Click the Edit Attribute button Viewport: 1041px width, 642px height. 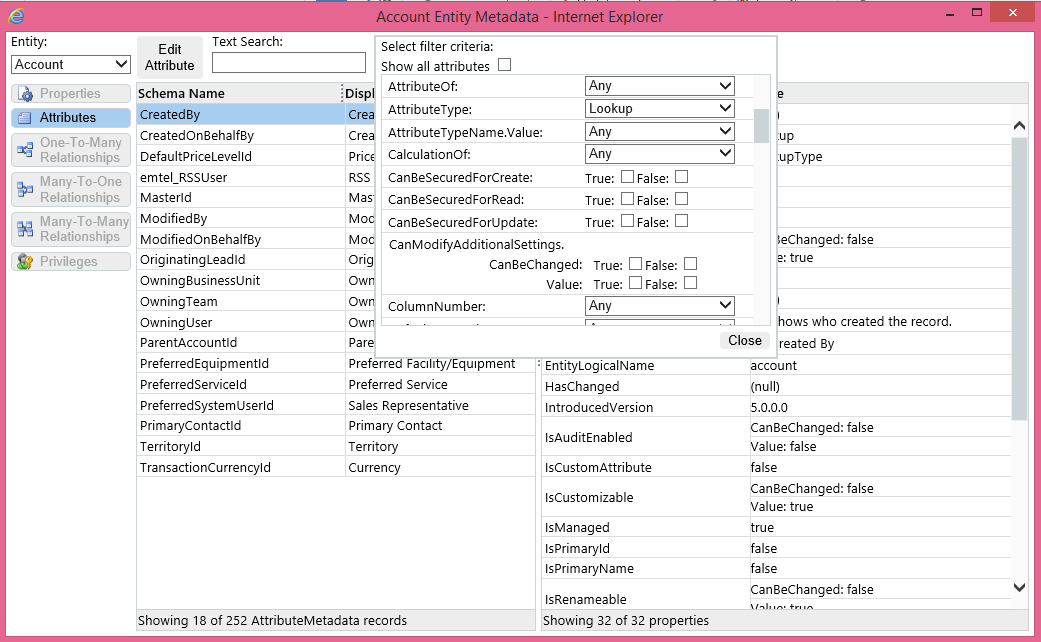[x=170, y=58]
